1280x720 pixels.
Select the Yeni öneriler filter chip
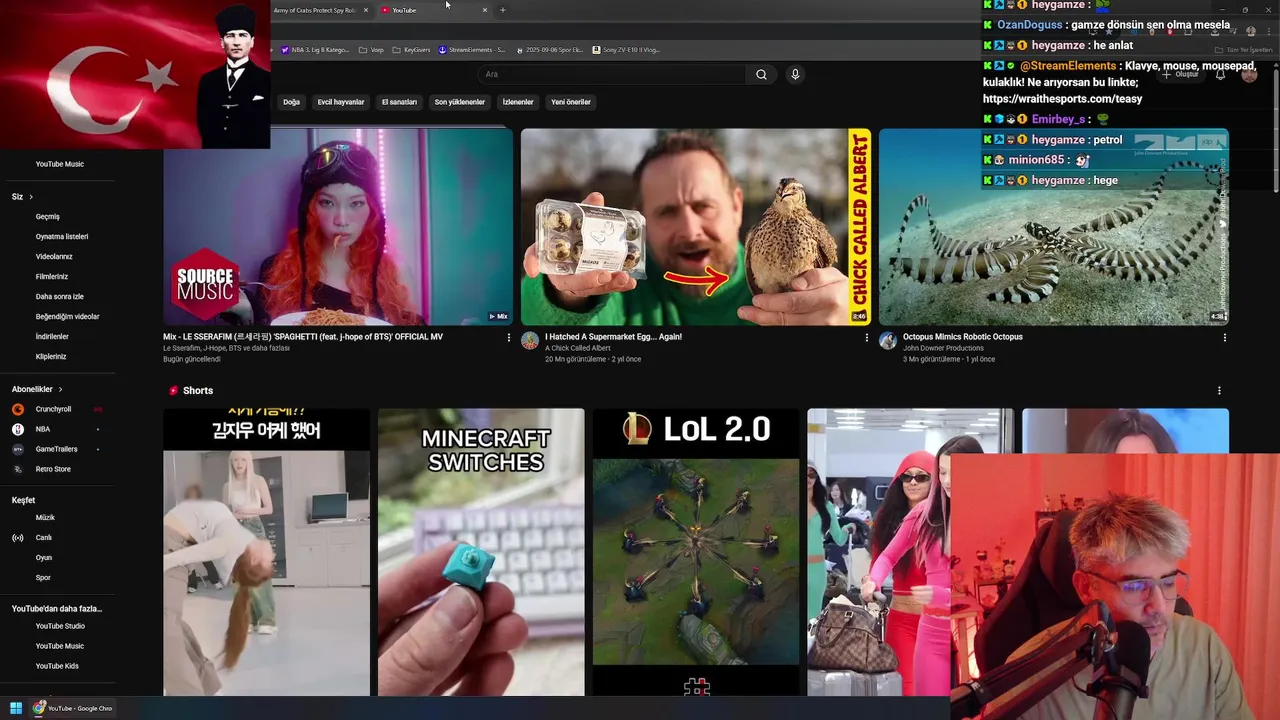click(571, 102)
